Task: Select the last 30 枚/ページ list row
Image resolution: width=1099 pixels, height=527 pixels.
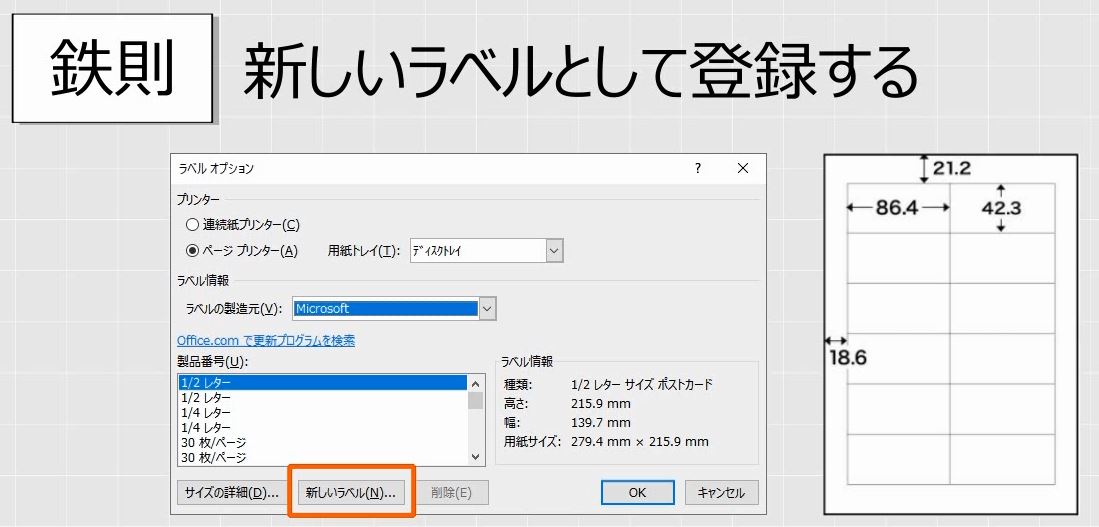Action: click(x=322, y=458)
